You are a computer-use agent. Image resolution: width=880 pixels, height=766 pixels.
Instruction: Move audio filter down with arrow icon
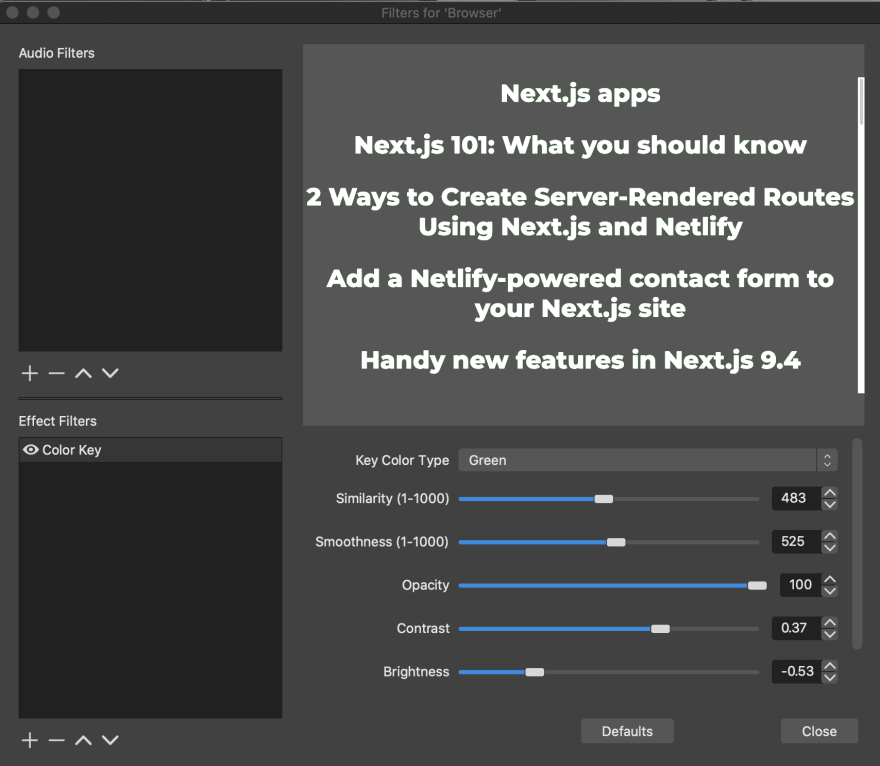tap(110, 373)
